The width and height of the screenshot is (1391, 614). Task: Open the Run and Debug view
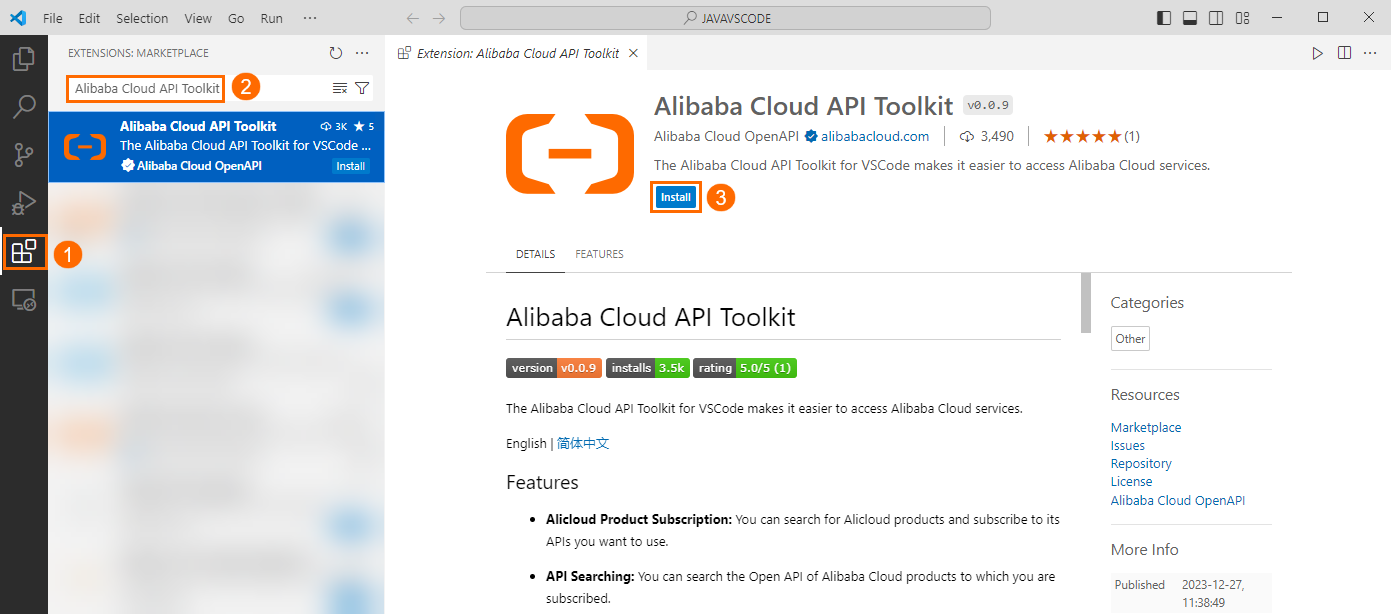coord(23,203)
